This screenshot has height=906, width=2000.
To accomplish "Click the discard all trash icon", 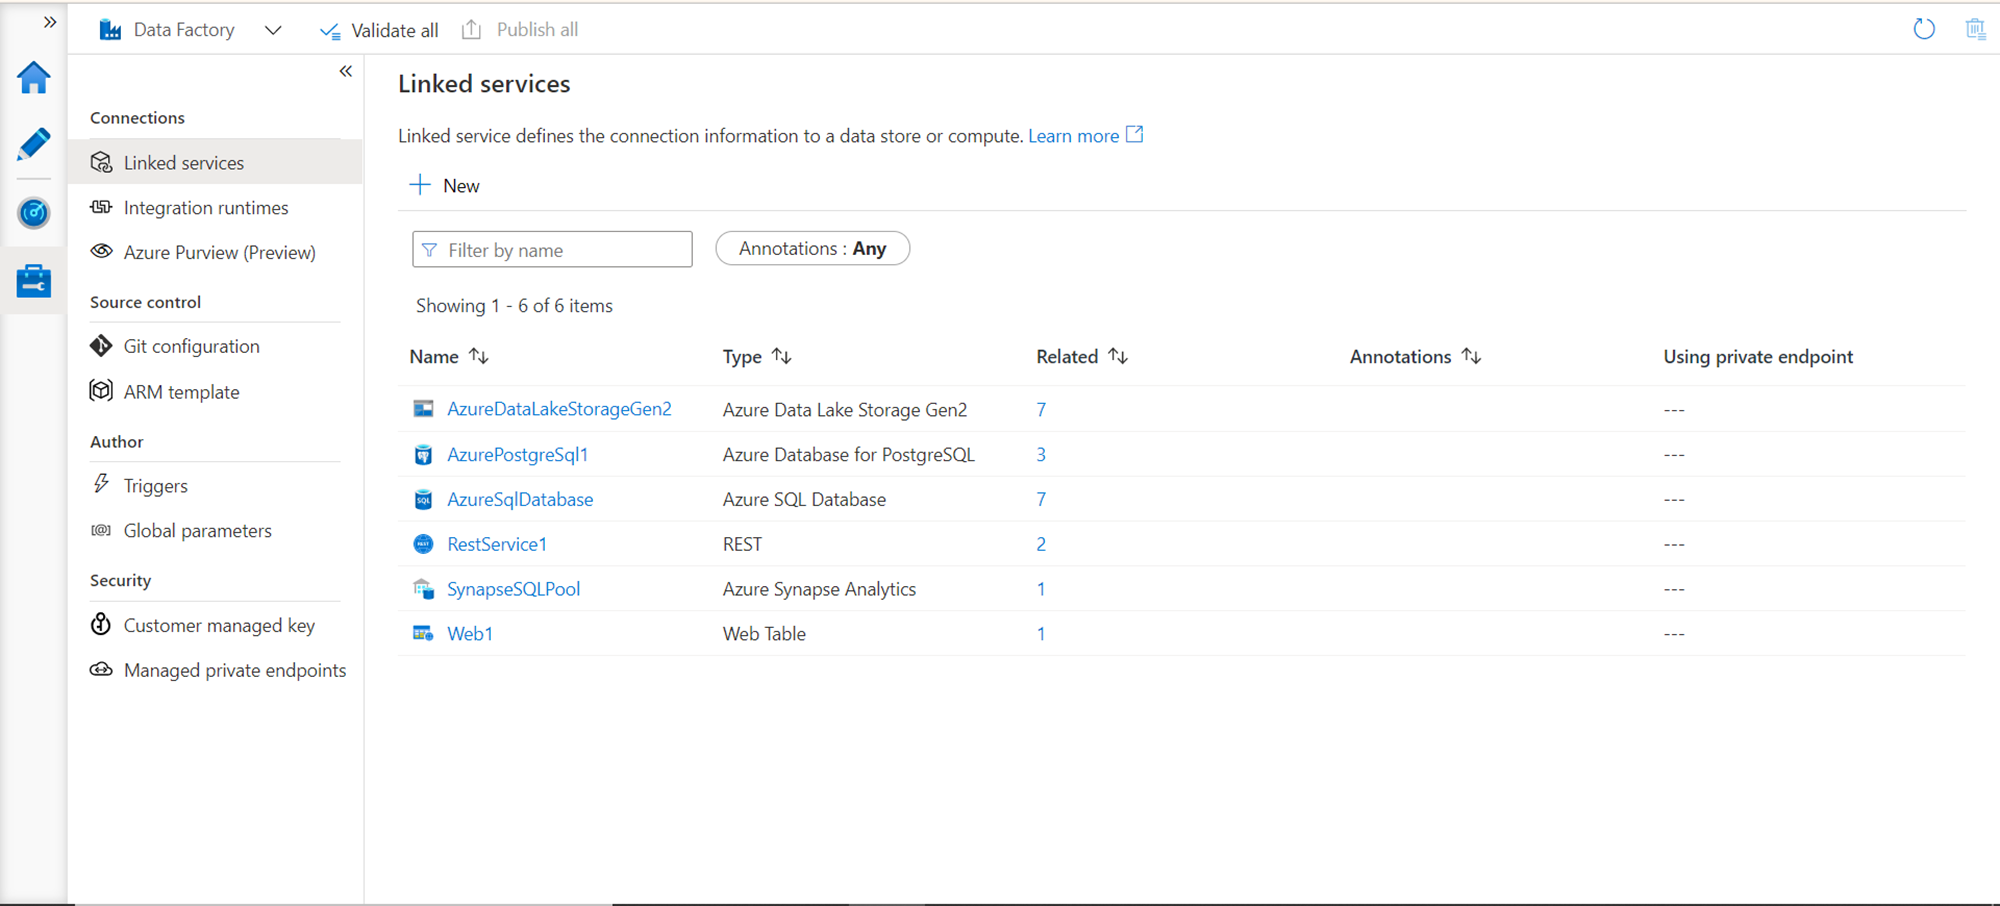I will point(1975,29).
